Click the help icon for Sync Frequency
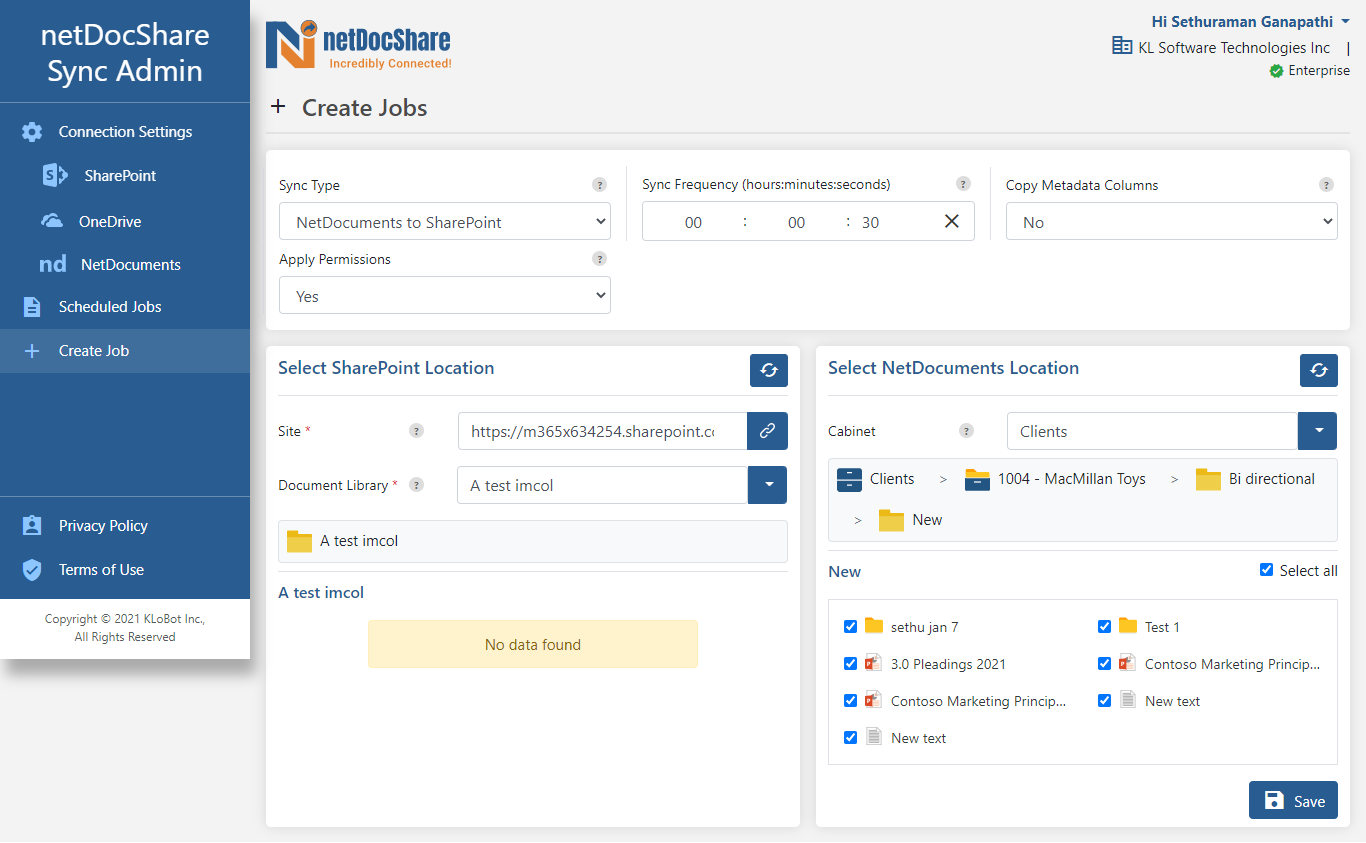Viewport: 1366px width, 843px height. pyautogui.click(x=963, y=184)
